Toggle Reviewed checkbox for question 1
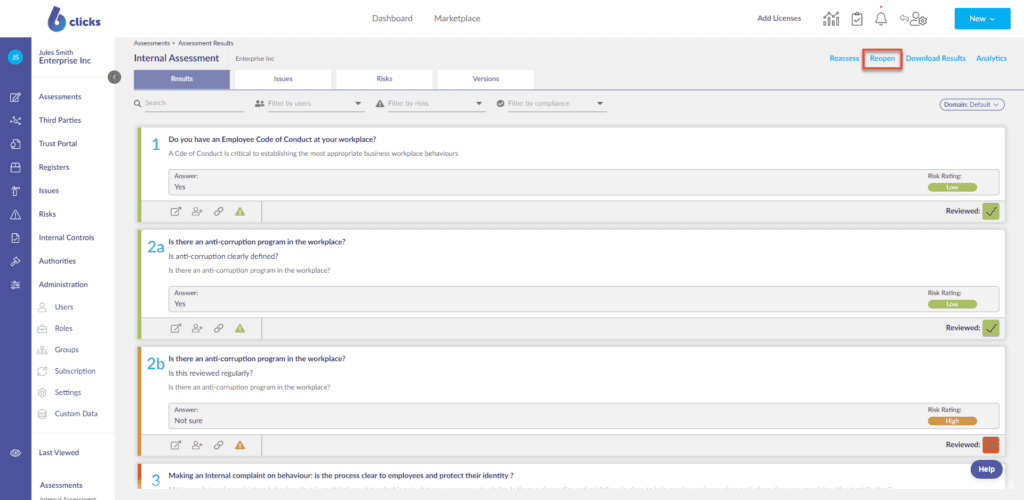 (x=990, y=211)
